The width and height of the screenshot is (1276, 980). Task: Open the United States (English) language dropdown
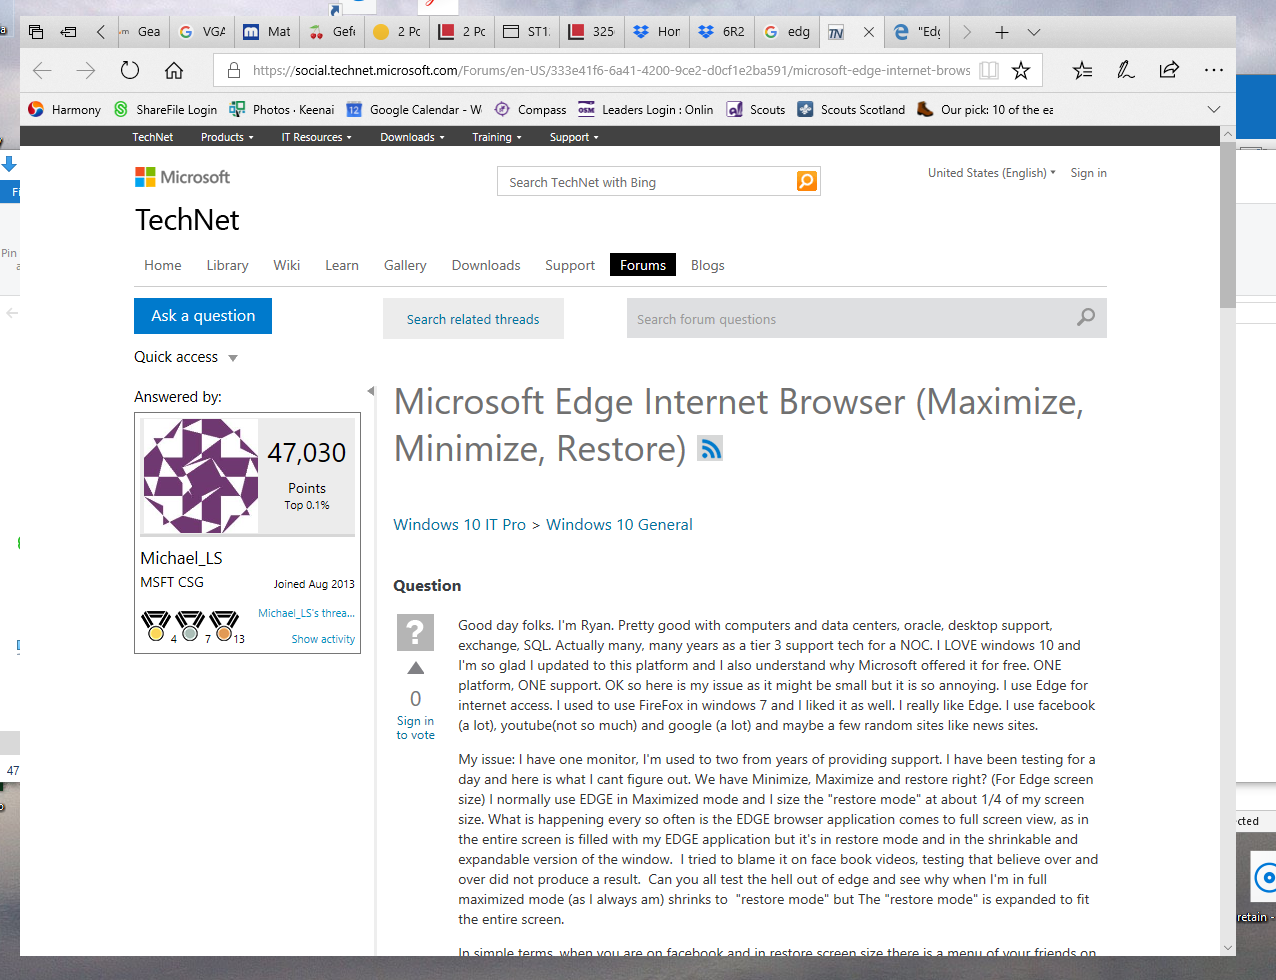click(x=992, y=173)
